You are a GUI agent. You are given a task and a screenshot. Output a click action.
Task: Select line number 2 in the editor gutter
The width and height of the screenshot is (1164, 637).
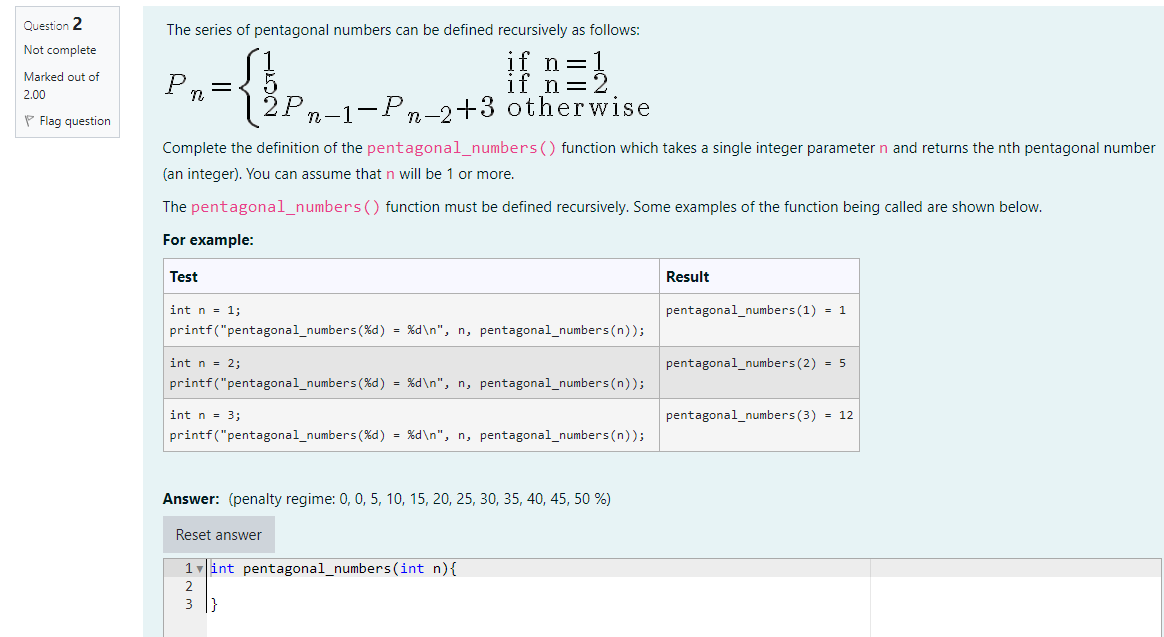(x=187, y=586)
